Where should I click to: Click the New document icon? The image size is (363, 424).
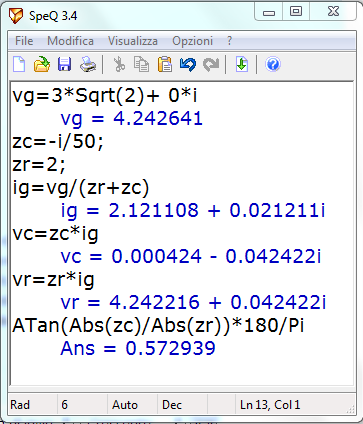tap(19, 64)
